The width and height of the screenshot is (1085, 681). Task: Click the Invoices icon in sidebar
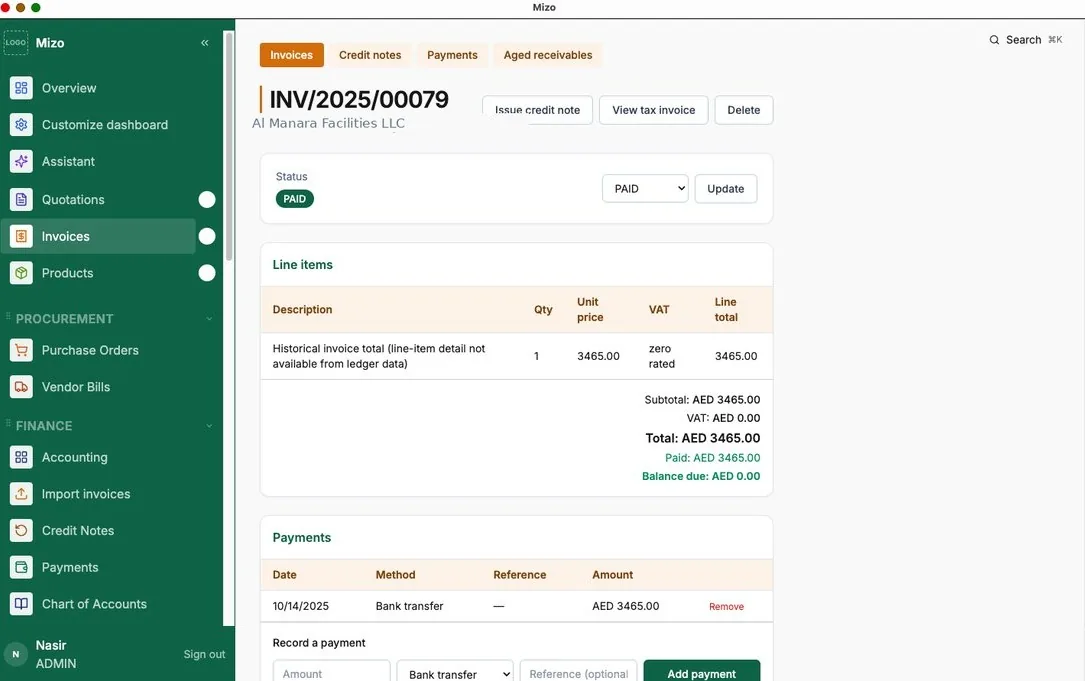tap(21, 236)
